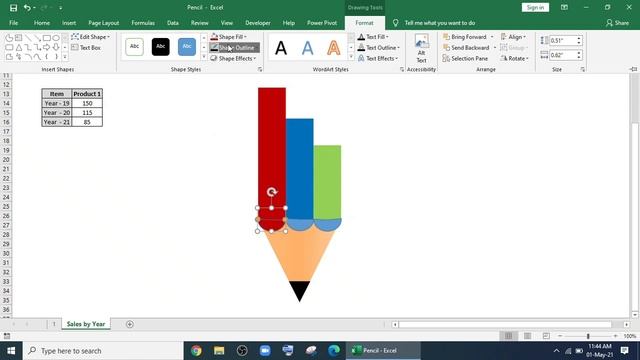Click Bring Forward
640x360 pixels.
click(465, 37)
